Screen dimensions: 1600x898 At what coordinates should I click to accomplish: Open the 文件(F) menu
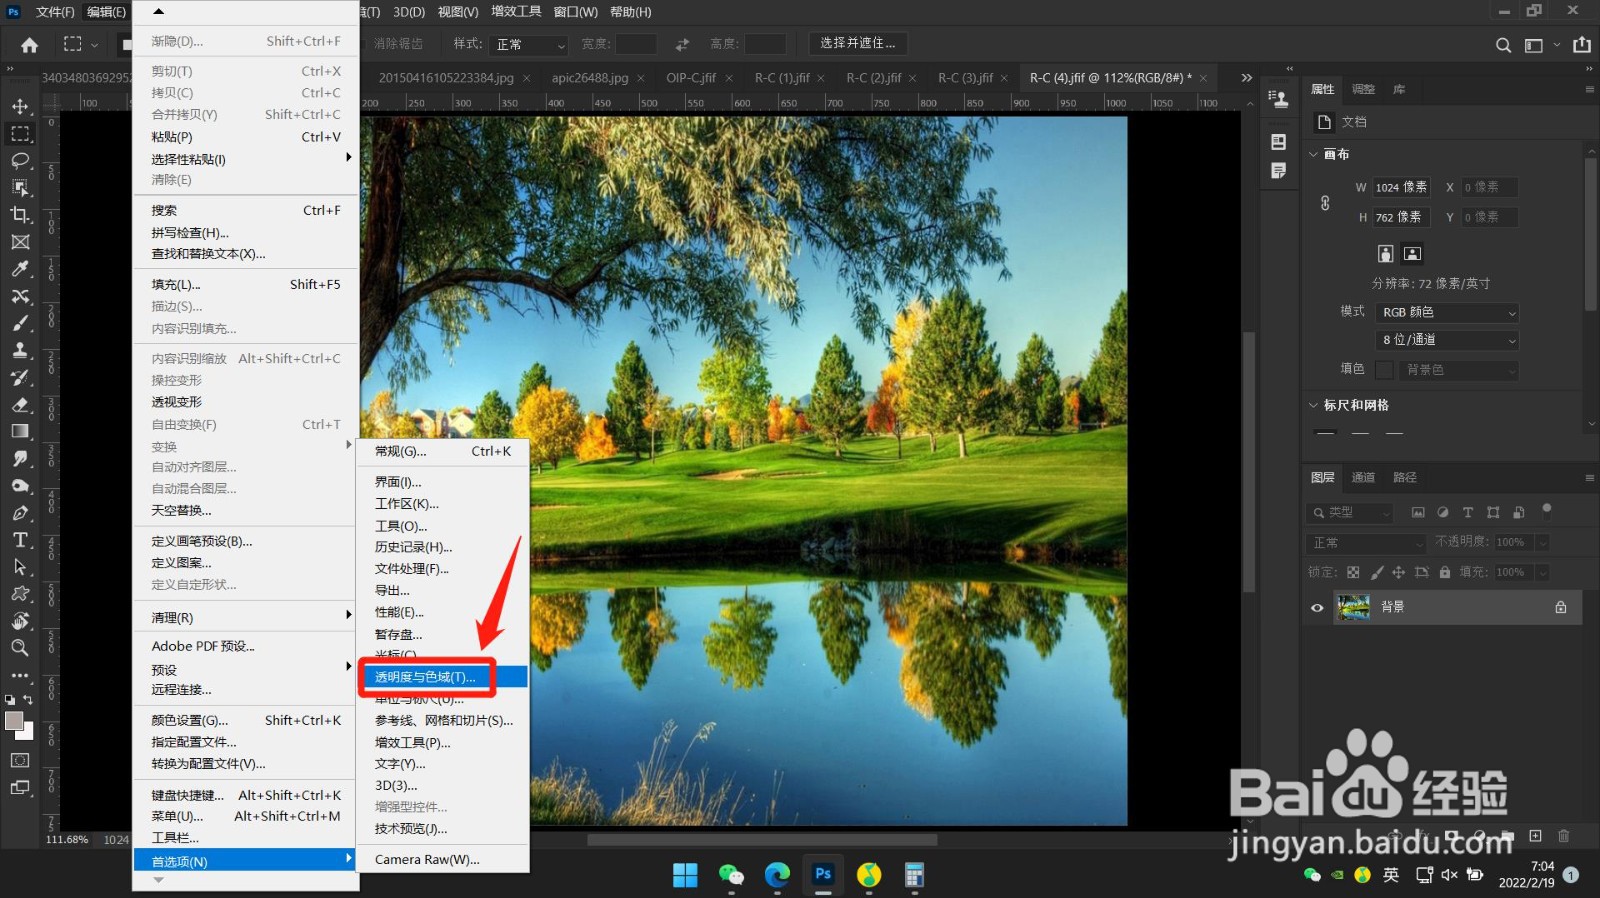[55, 12]
